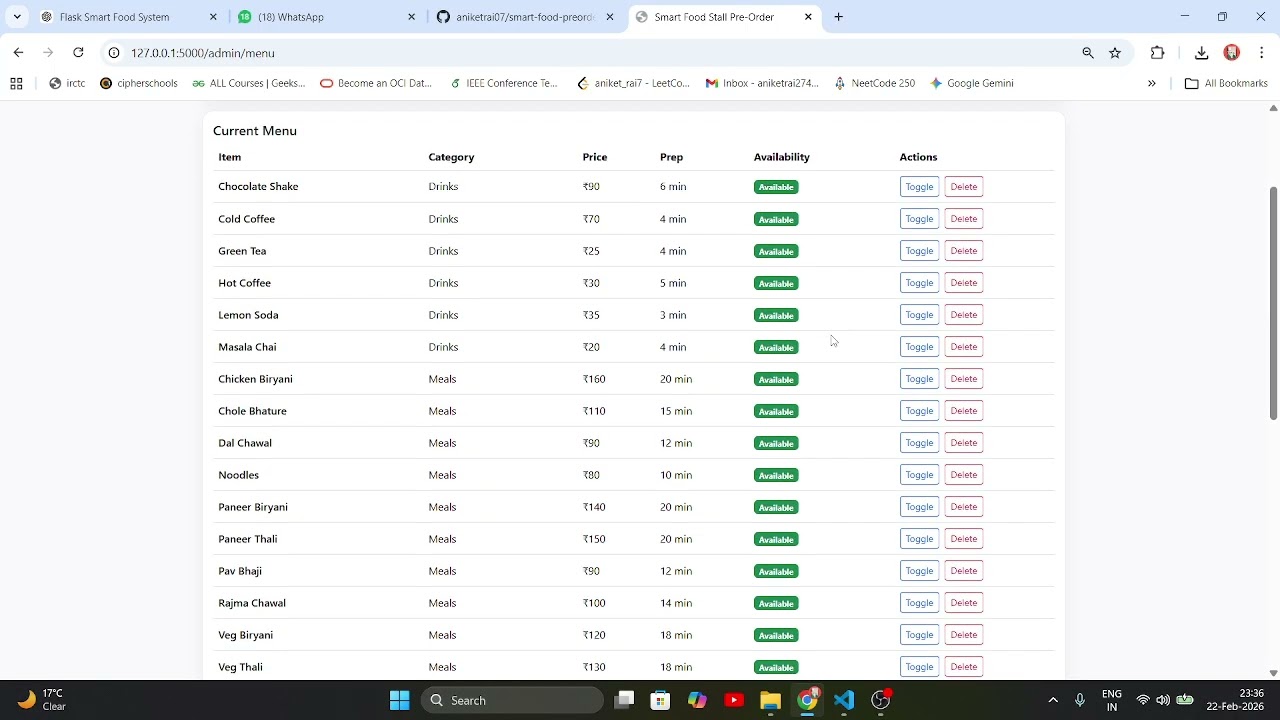
Task: View site information icon in address bar
Action: 115,53
